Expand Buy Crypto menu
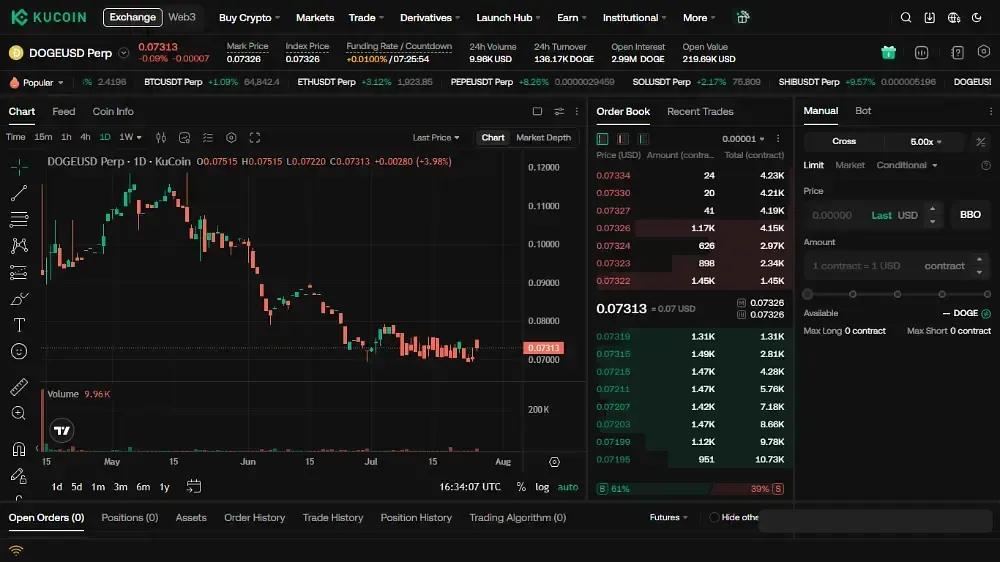Viewport: 1000px width, 562px height. coord(249,18)
